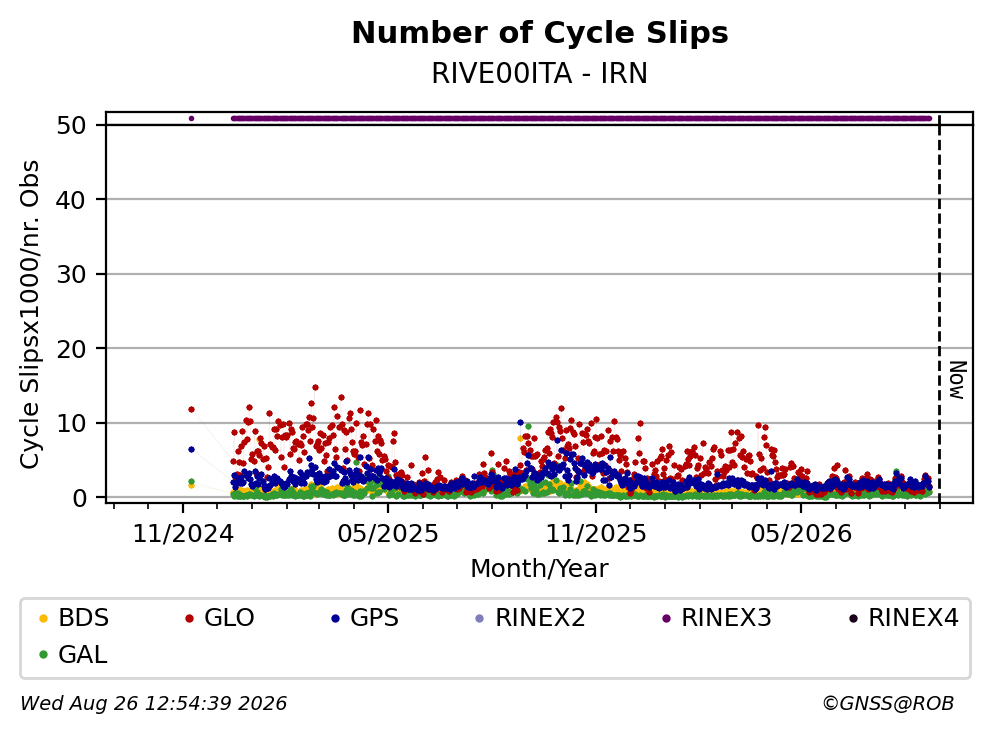Click the isolated red GLO point near 11/2024
The width and height of the screenshot is (993, 734).
[191, 410]
